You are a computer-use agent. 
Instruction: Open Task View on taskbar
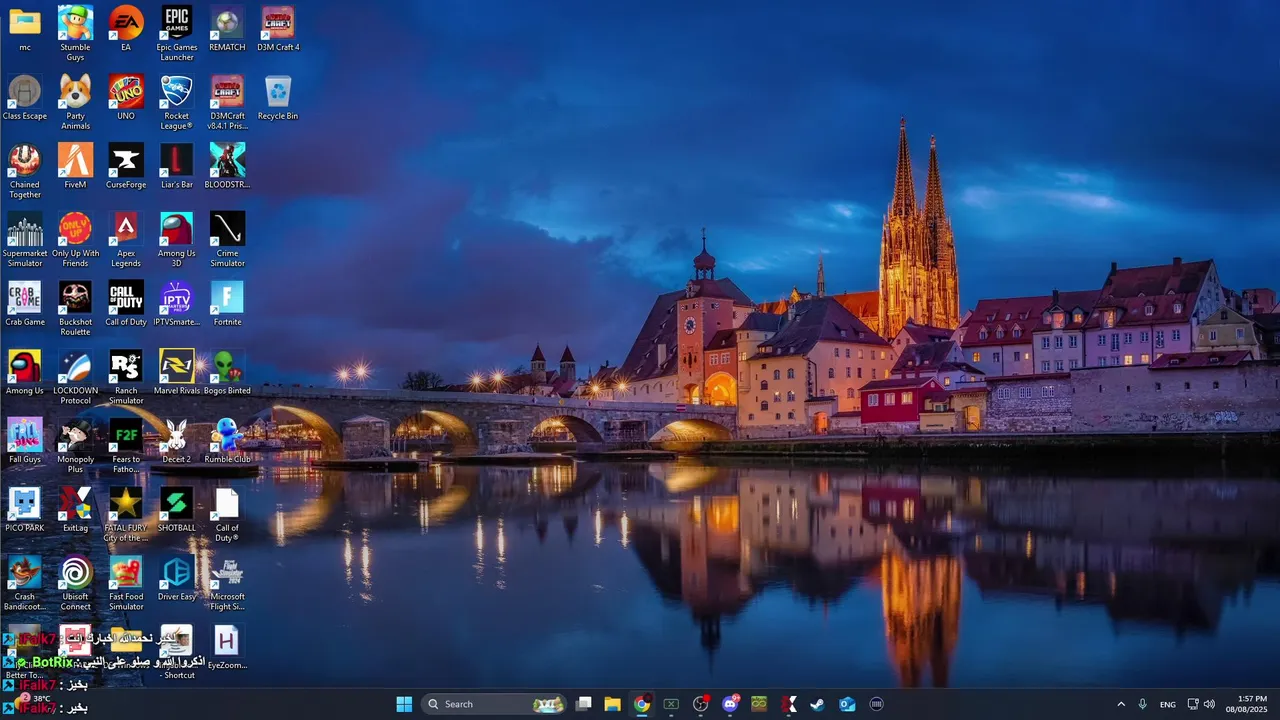pyautogui.click(x=584, y=704)
